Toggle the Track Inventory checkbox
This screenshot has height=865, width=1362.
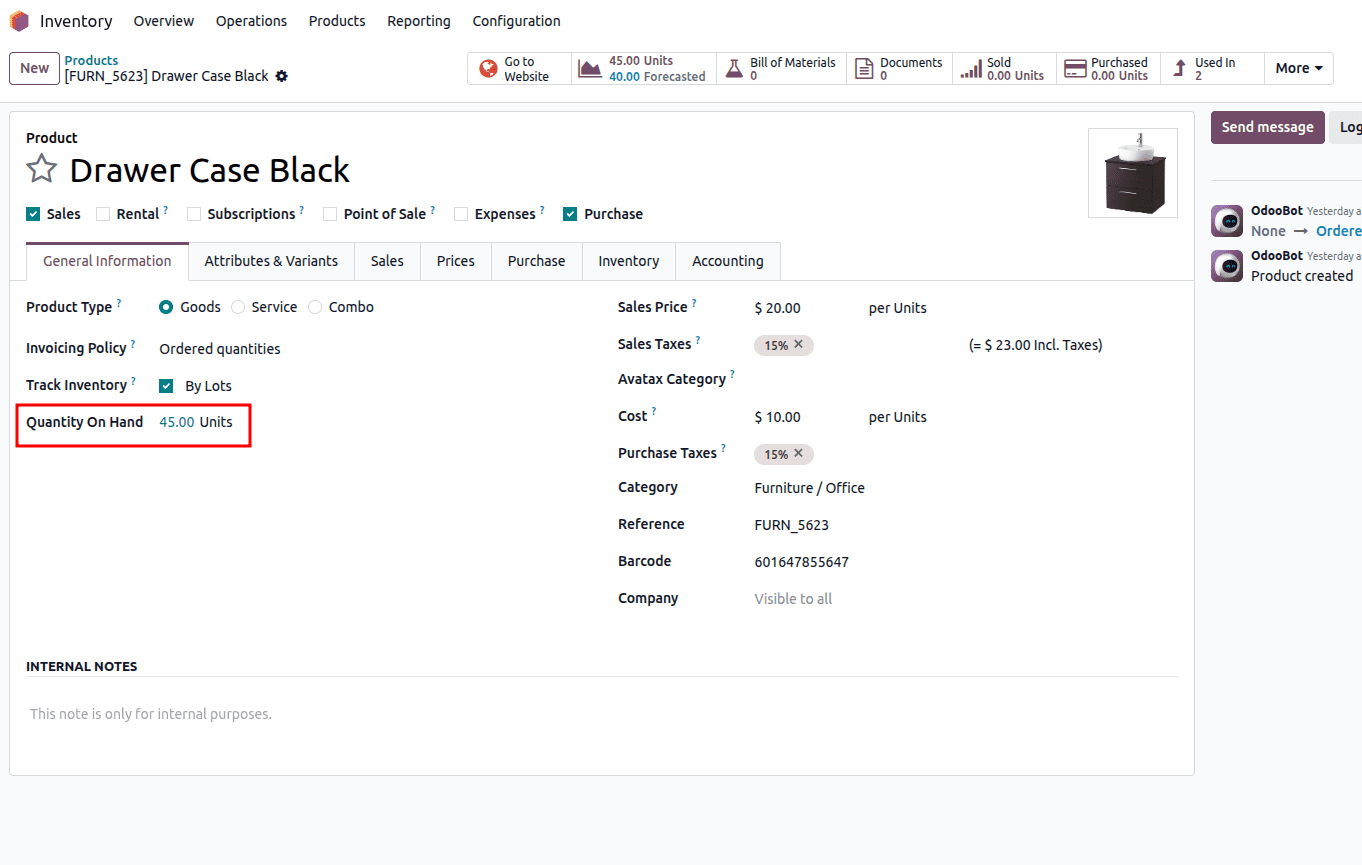[166, 386]
